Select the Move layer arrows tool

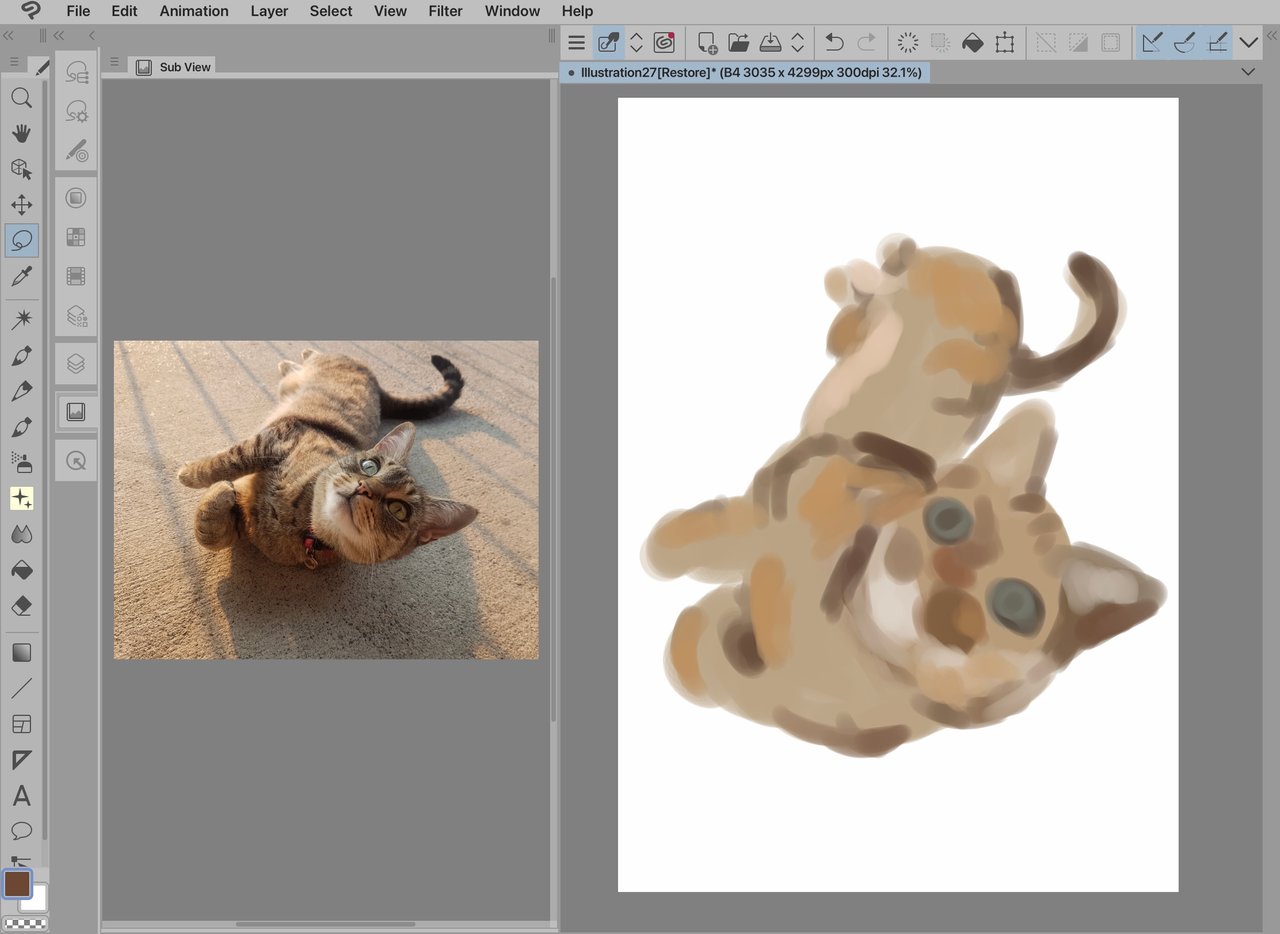coord(21,206)
